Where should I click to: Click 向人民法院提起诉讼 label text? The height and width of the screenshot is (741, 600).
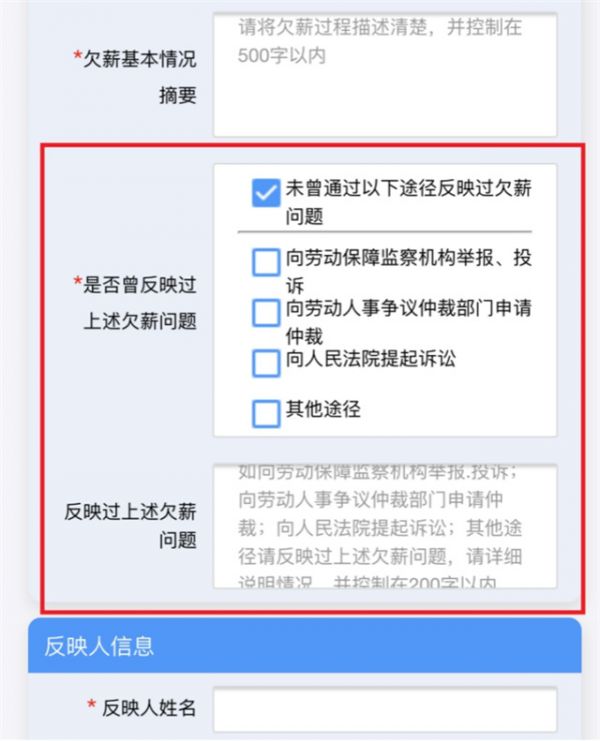(x=371, y=359)
